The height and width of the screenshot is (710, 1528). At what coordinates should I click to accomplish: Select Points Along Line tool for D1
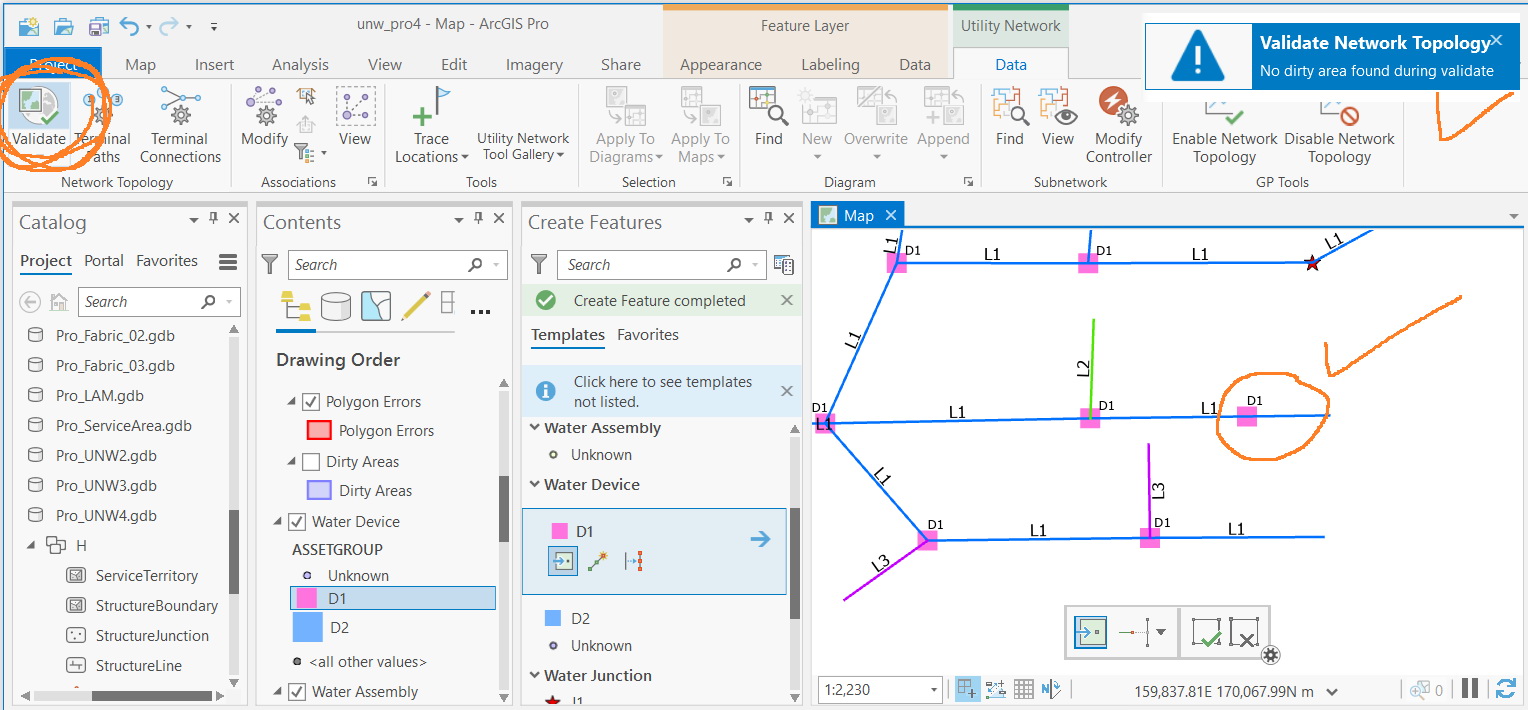(633, 561)
